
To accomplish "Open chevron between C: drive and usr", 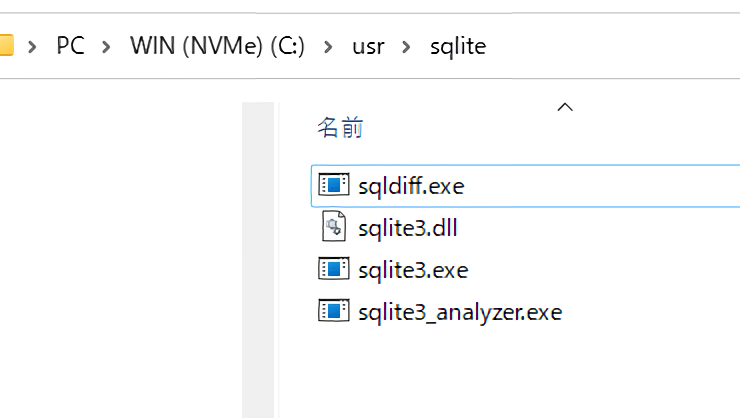I will tap(328, 46).
